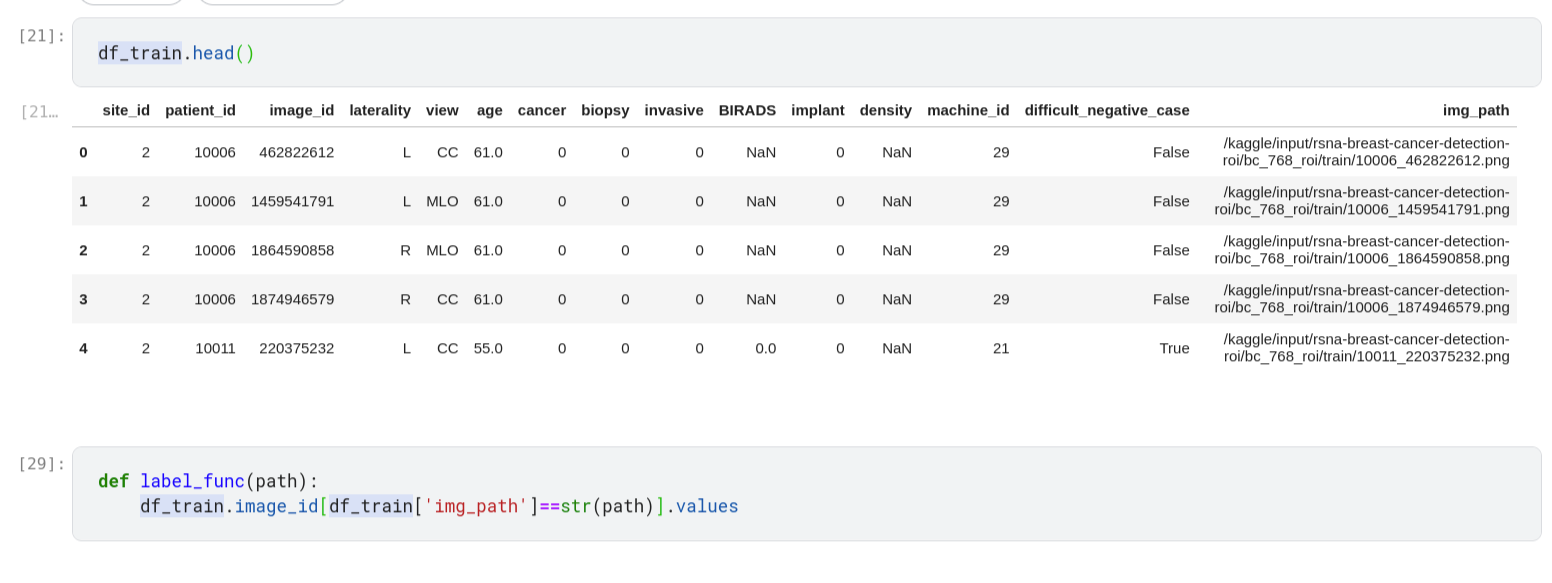Click the df_train.head() code cell

pyautogui.click(x=806, y=53)
